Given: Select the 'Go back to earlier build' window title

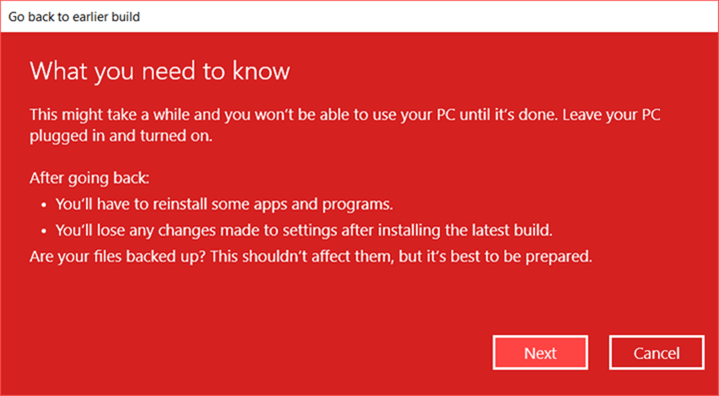Looking at the screenshot, I should 74,17.
